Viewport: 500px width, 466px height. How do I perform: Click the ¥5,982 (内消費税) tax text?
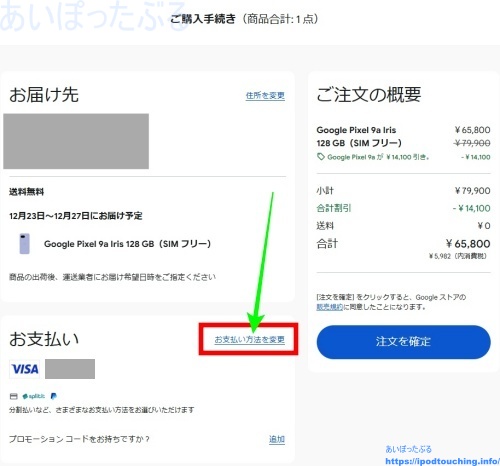coord(458,256)
